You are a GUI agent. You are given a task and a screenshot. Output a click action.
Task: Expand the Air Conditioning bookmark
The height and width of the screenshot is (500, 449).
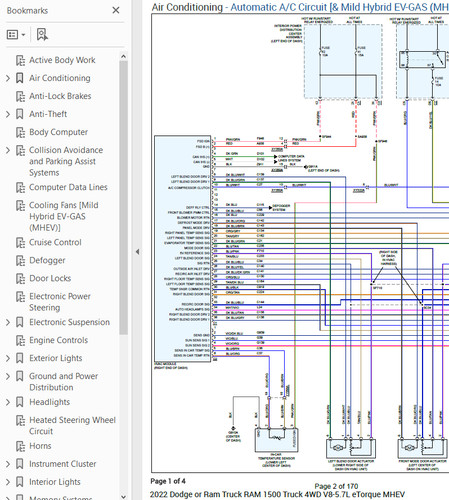click(8, 78)
